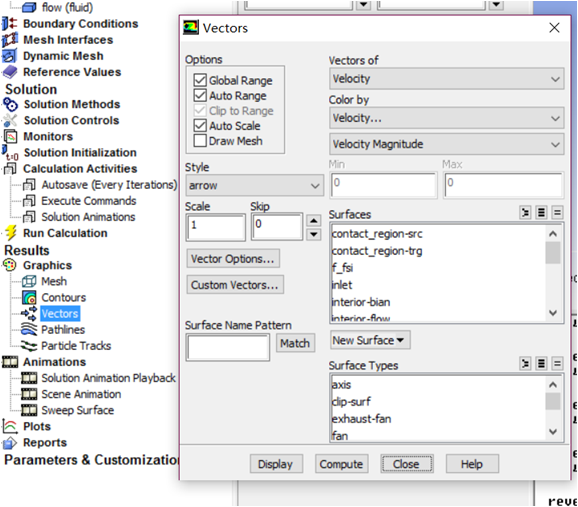578x507 pixels.
Task: Expand the New Surface dropdown
Action: click(x=370, y=340)
